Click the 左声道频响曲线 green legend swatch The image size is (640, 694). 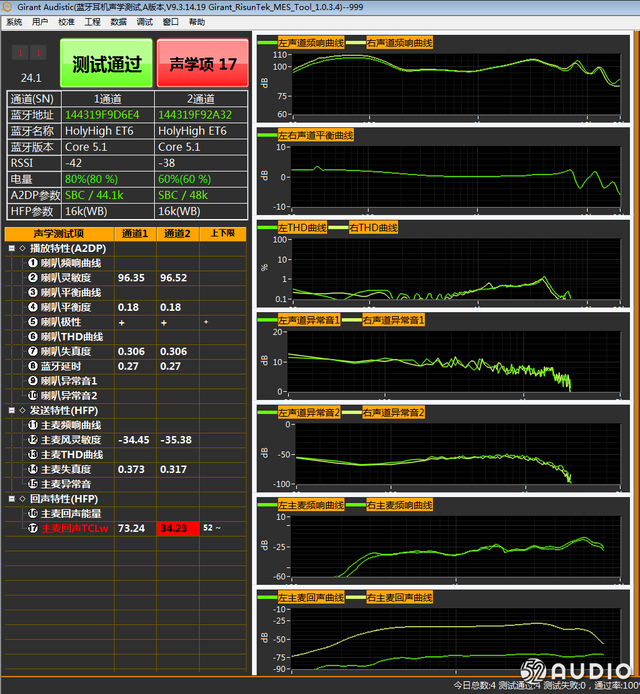[267, 42]
